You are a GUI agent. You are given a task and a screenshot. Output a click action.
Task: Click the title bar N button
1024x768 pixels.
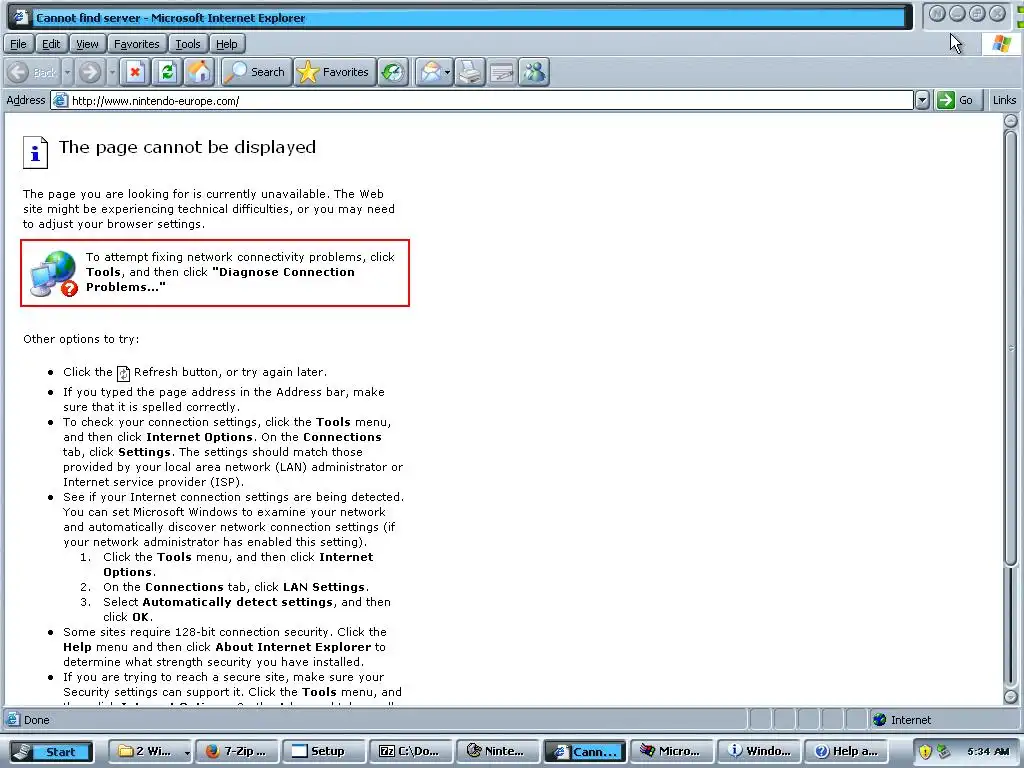[937, 14]
